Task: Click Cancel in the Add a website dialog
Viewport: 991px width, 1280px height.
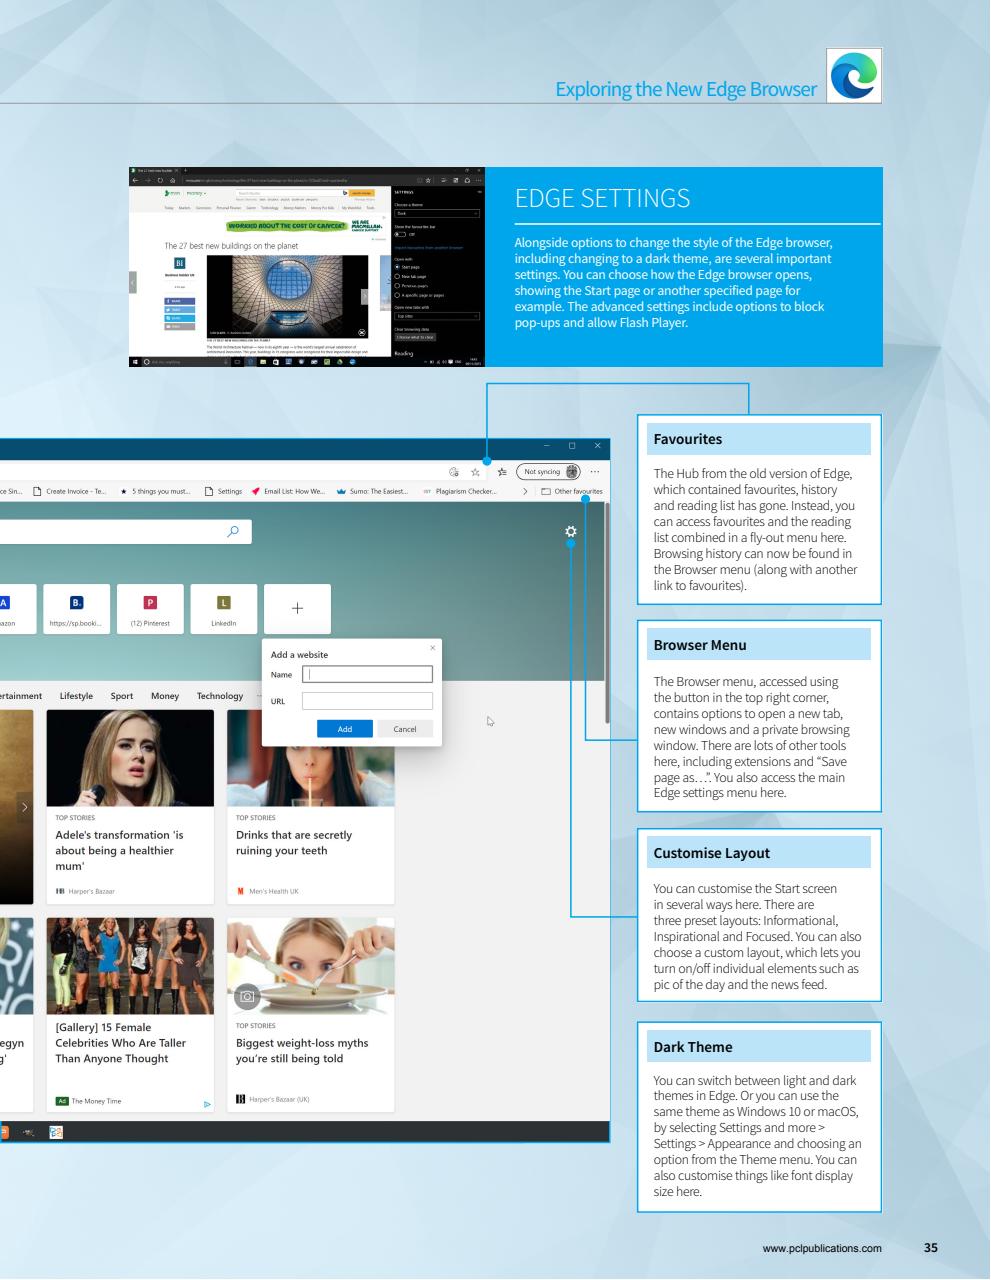Action: (405, 729)
